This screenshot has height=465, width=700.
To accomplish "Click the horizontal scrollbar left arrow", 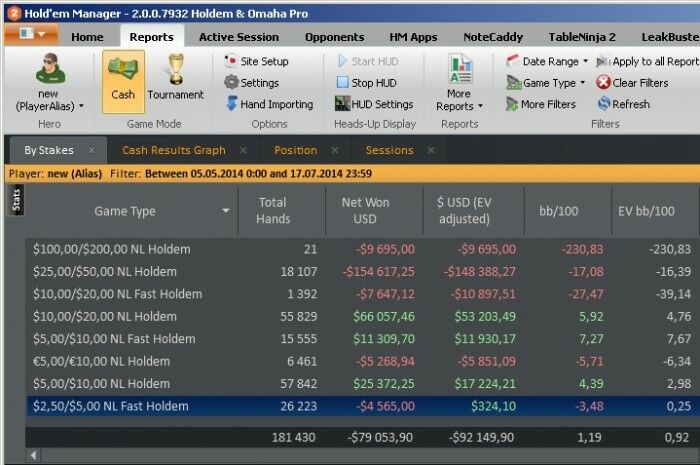I will coord(33,456).
